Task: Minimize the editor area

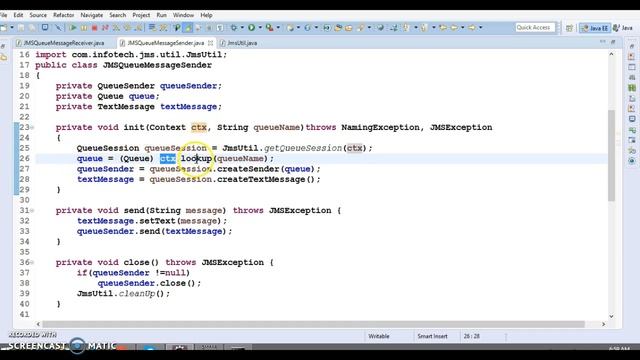Action: point(603,42)
